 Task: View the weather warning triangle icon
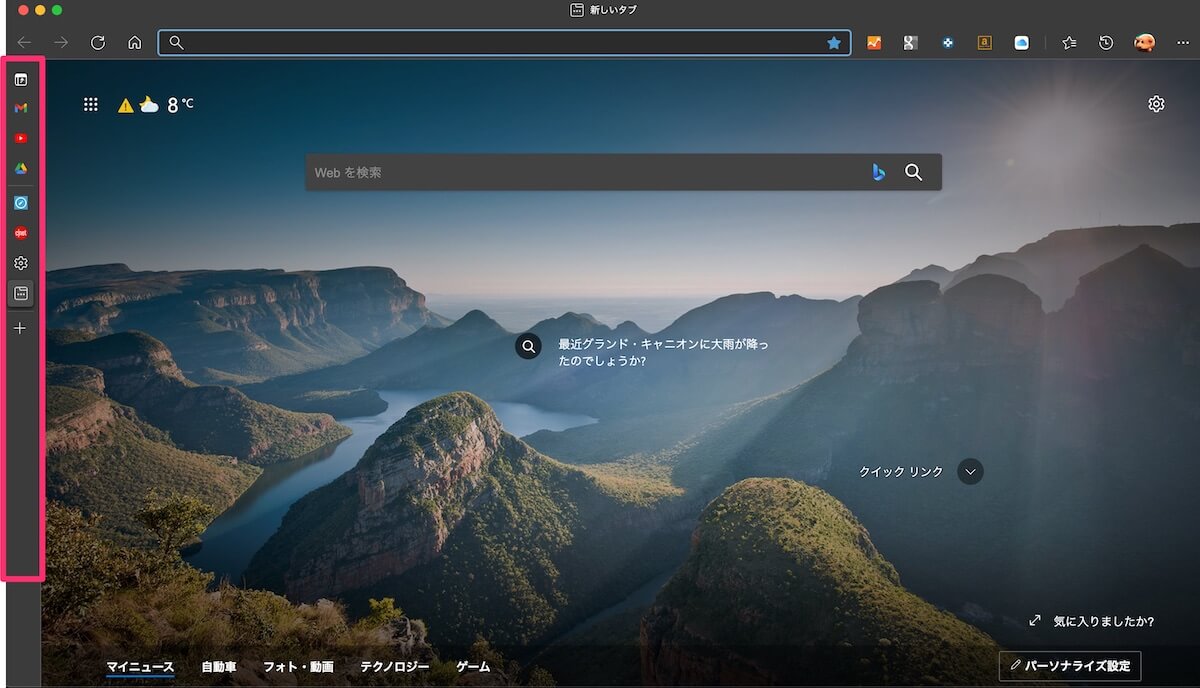(125, 105)
